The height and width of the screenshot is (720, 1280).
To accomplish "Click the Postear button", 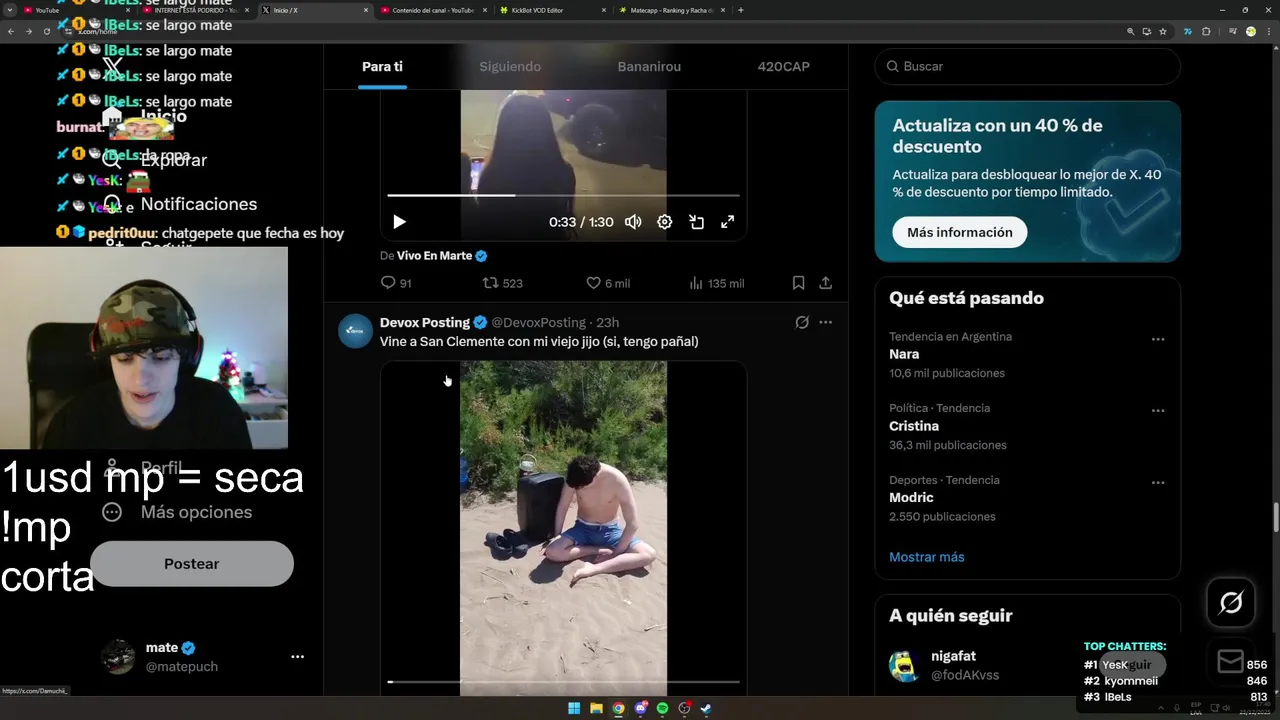I will pos(192,564).
